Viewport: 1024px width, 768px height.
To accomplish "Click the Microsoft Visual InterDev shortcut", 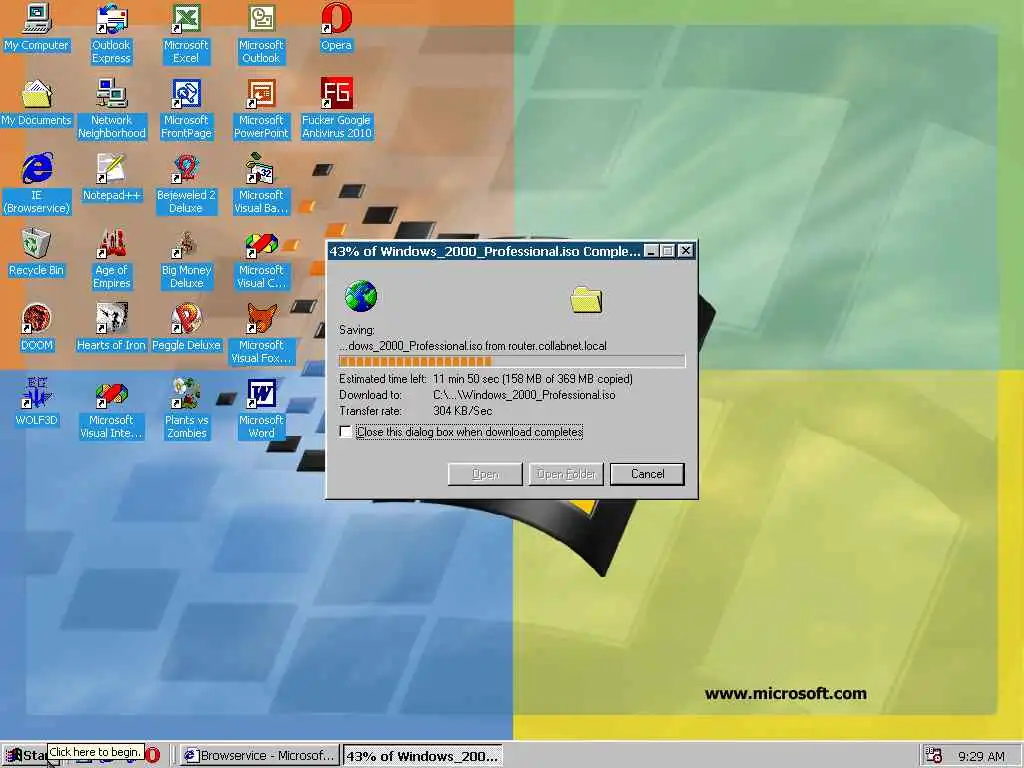I will pos(112,409).
